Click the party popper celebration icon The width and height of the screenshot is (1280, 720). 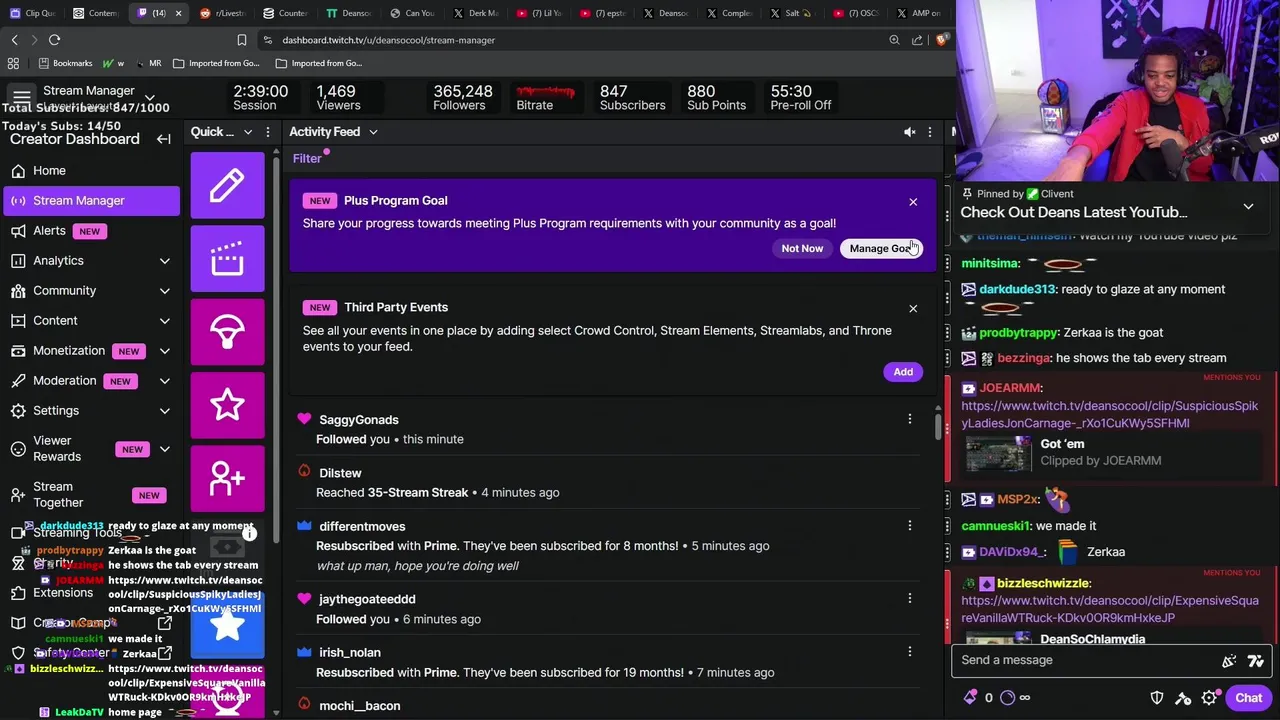[x=1229, y=660]
